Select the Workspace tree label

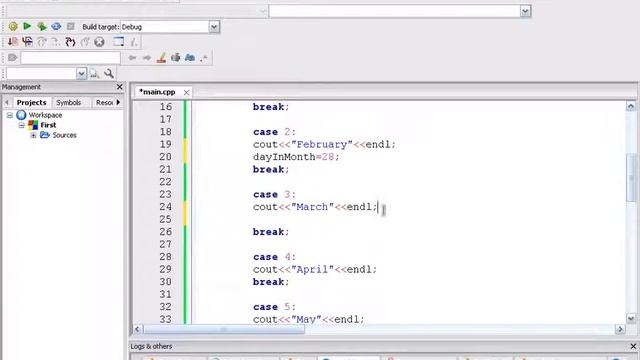click(x=45, y=115)
